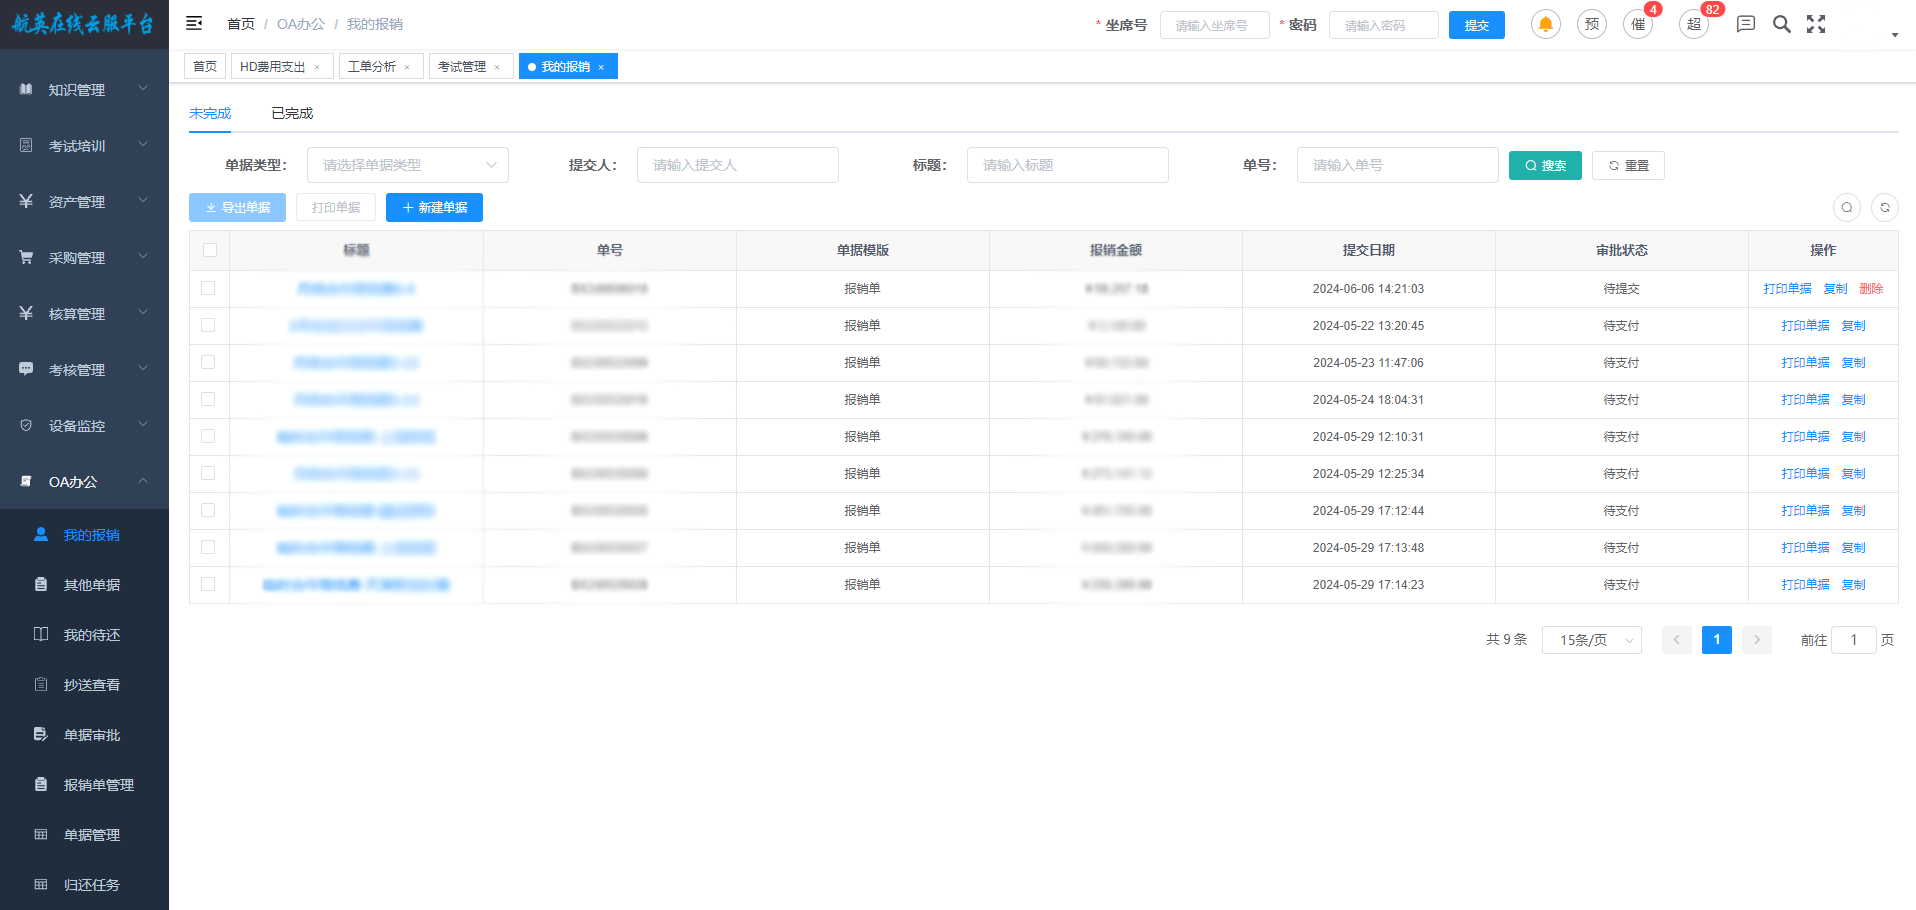Image resolution: width=1916 pixels, height=910 pixels.
Task: Click the 超 badge icon with 82
Action: coord(1694,24)
